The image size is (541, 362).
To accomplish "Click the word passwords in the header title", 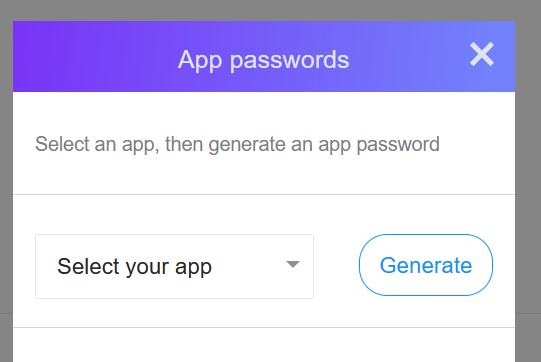I will [289, 61].
